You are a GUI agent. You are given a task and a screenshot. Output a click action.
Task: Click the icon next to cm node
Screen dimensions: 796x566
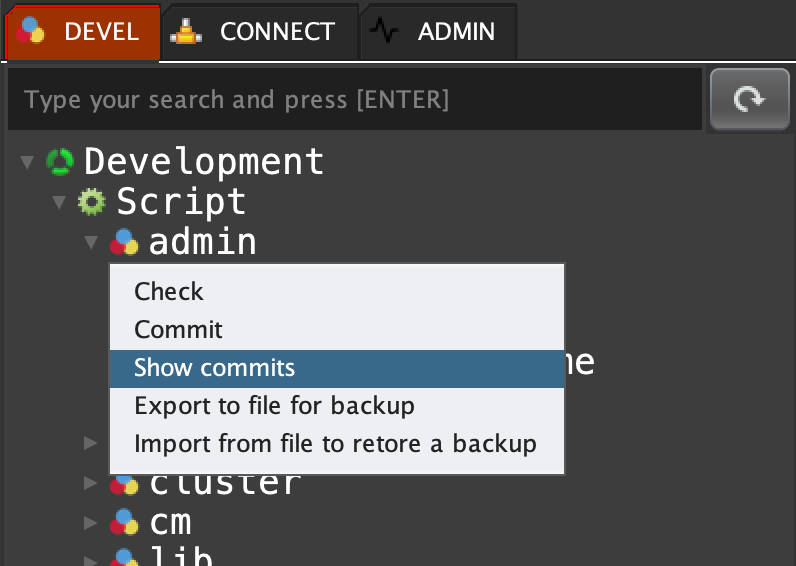click(124, 522)
